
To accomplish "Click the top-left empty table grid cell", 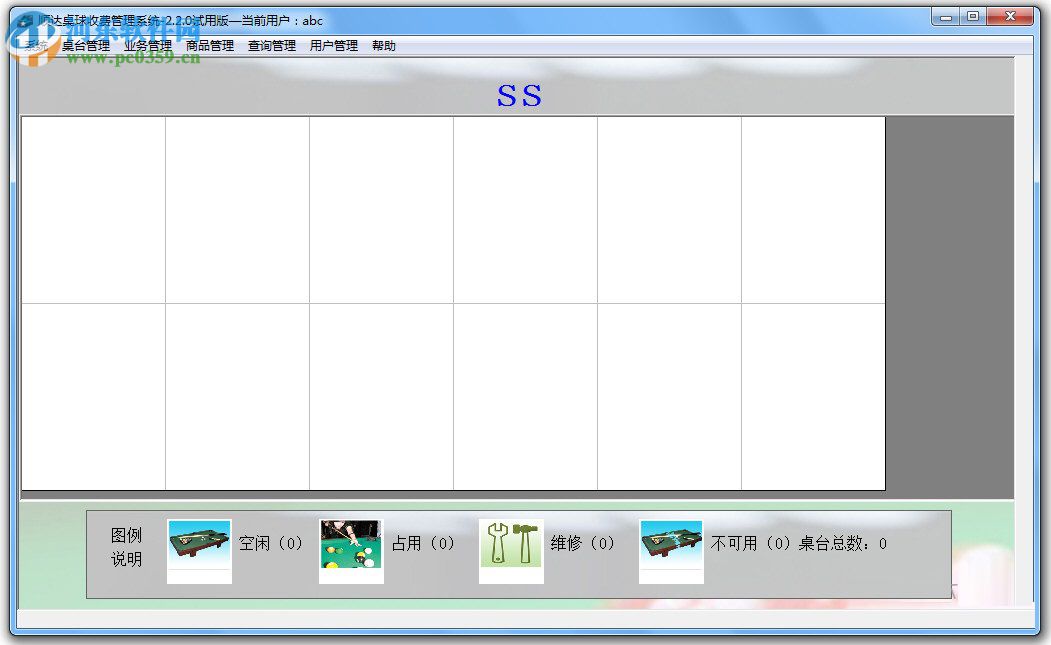I will (x=93, y=210).
